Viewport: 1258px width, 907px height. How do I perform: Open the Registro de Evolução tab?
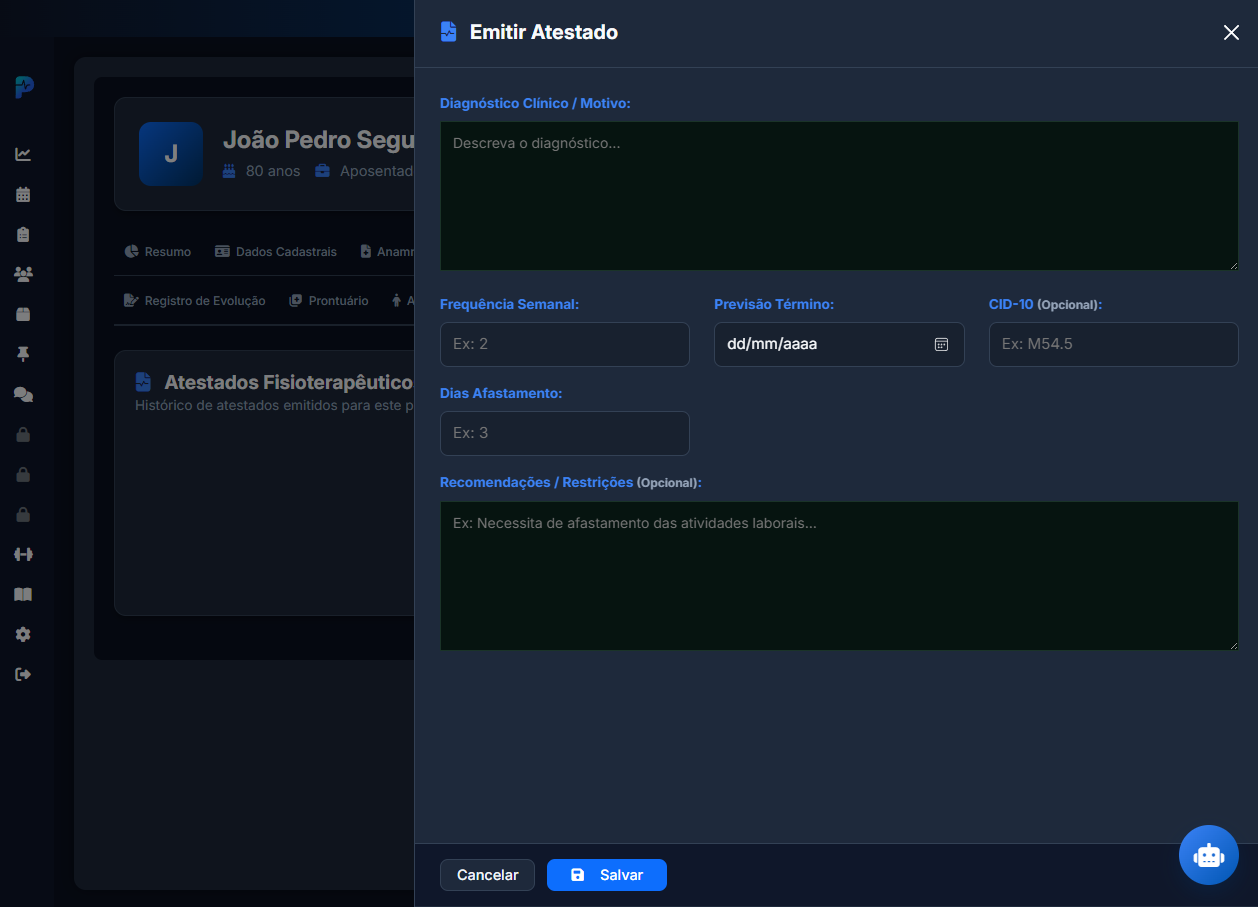point(195,300)
